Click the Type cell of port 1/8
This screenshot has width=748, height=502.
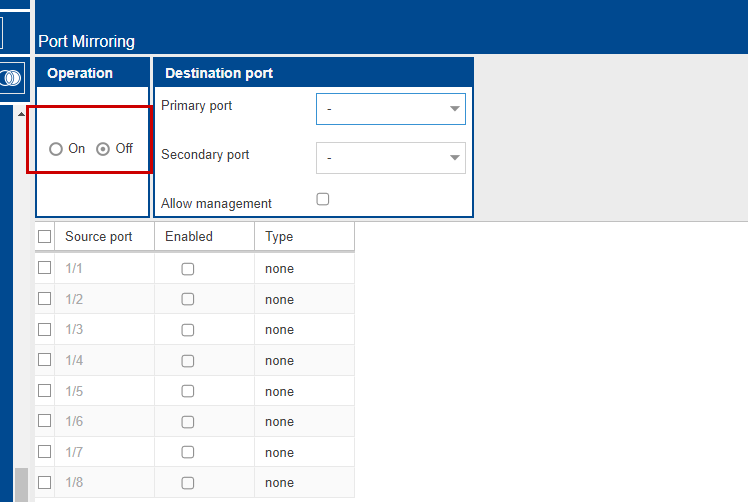click(305, 483)
